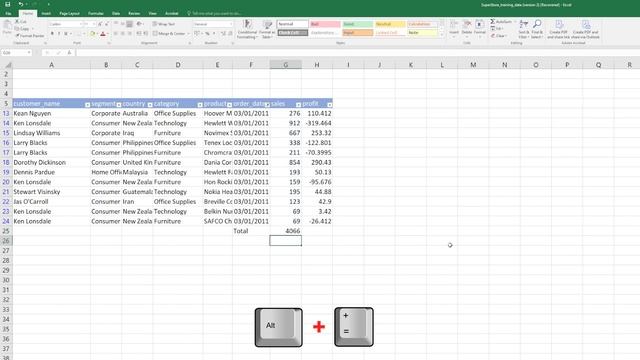Switch to the Page Layout tab
The width and height of the screenshot is (640, 360).
coord(69,13)
